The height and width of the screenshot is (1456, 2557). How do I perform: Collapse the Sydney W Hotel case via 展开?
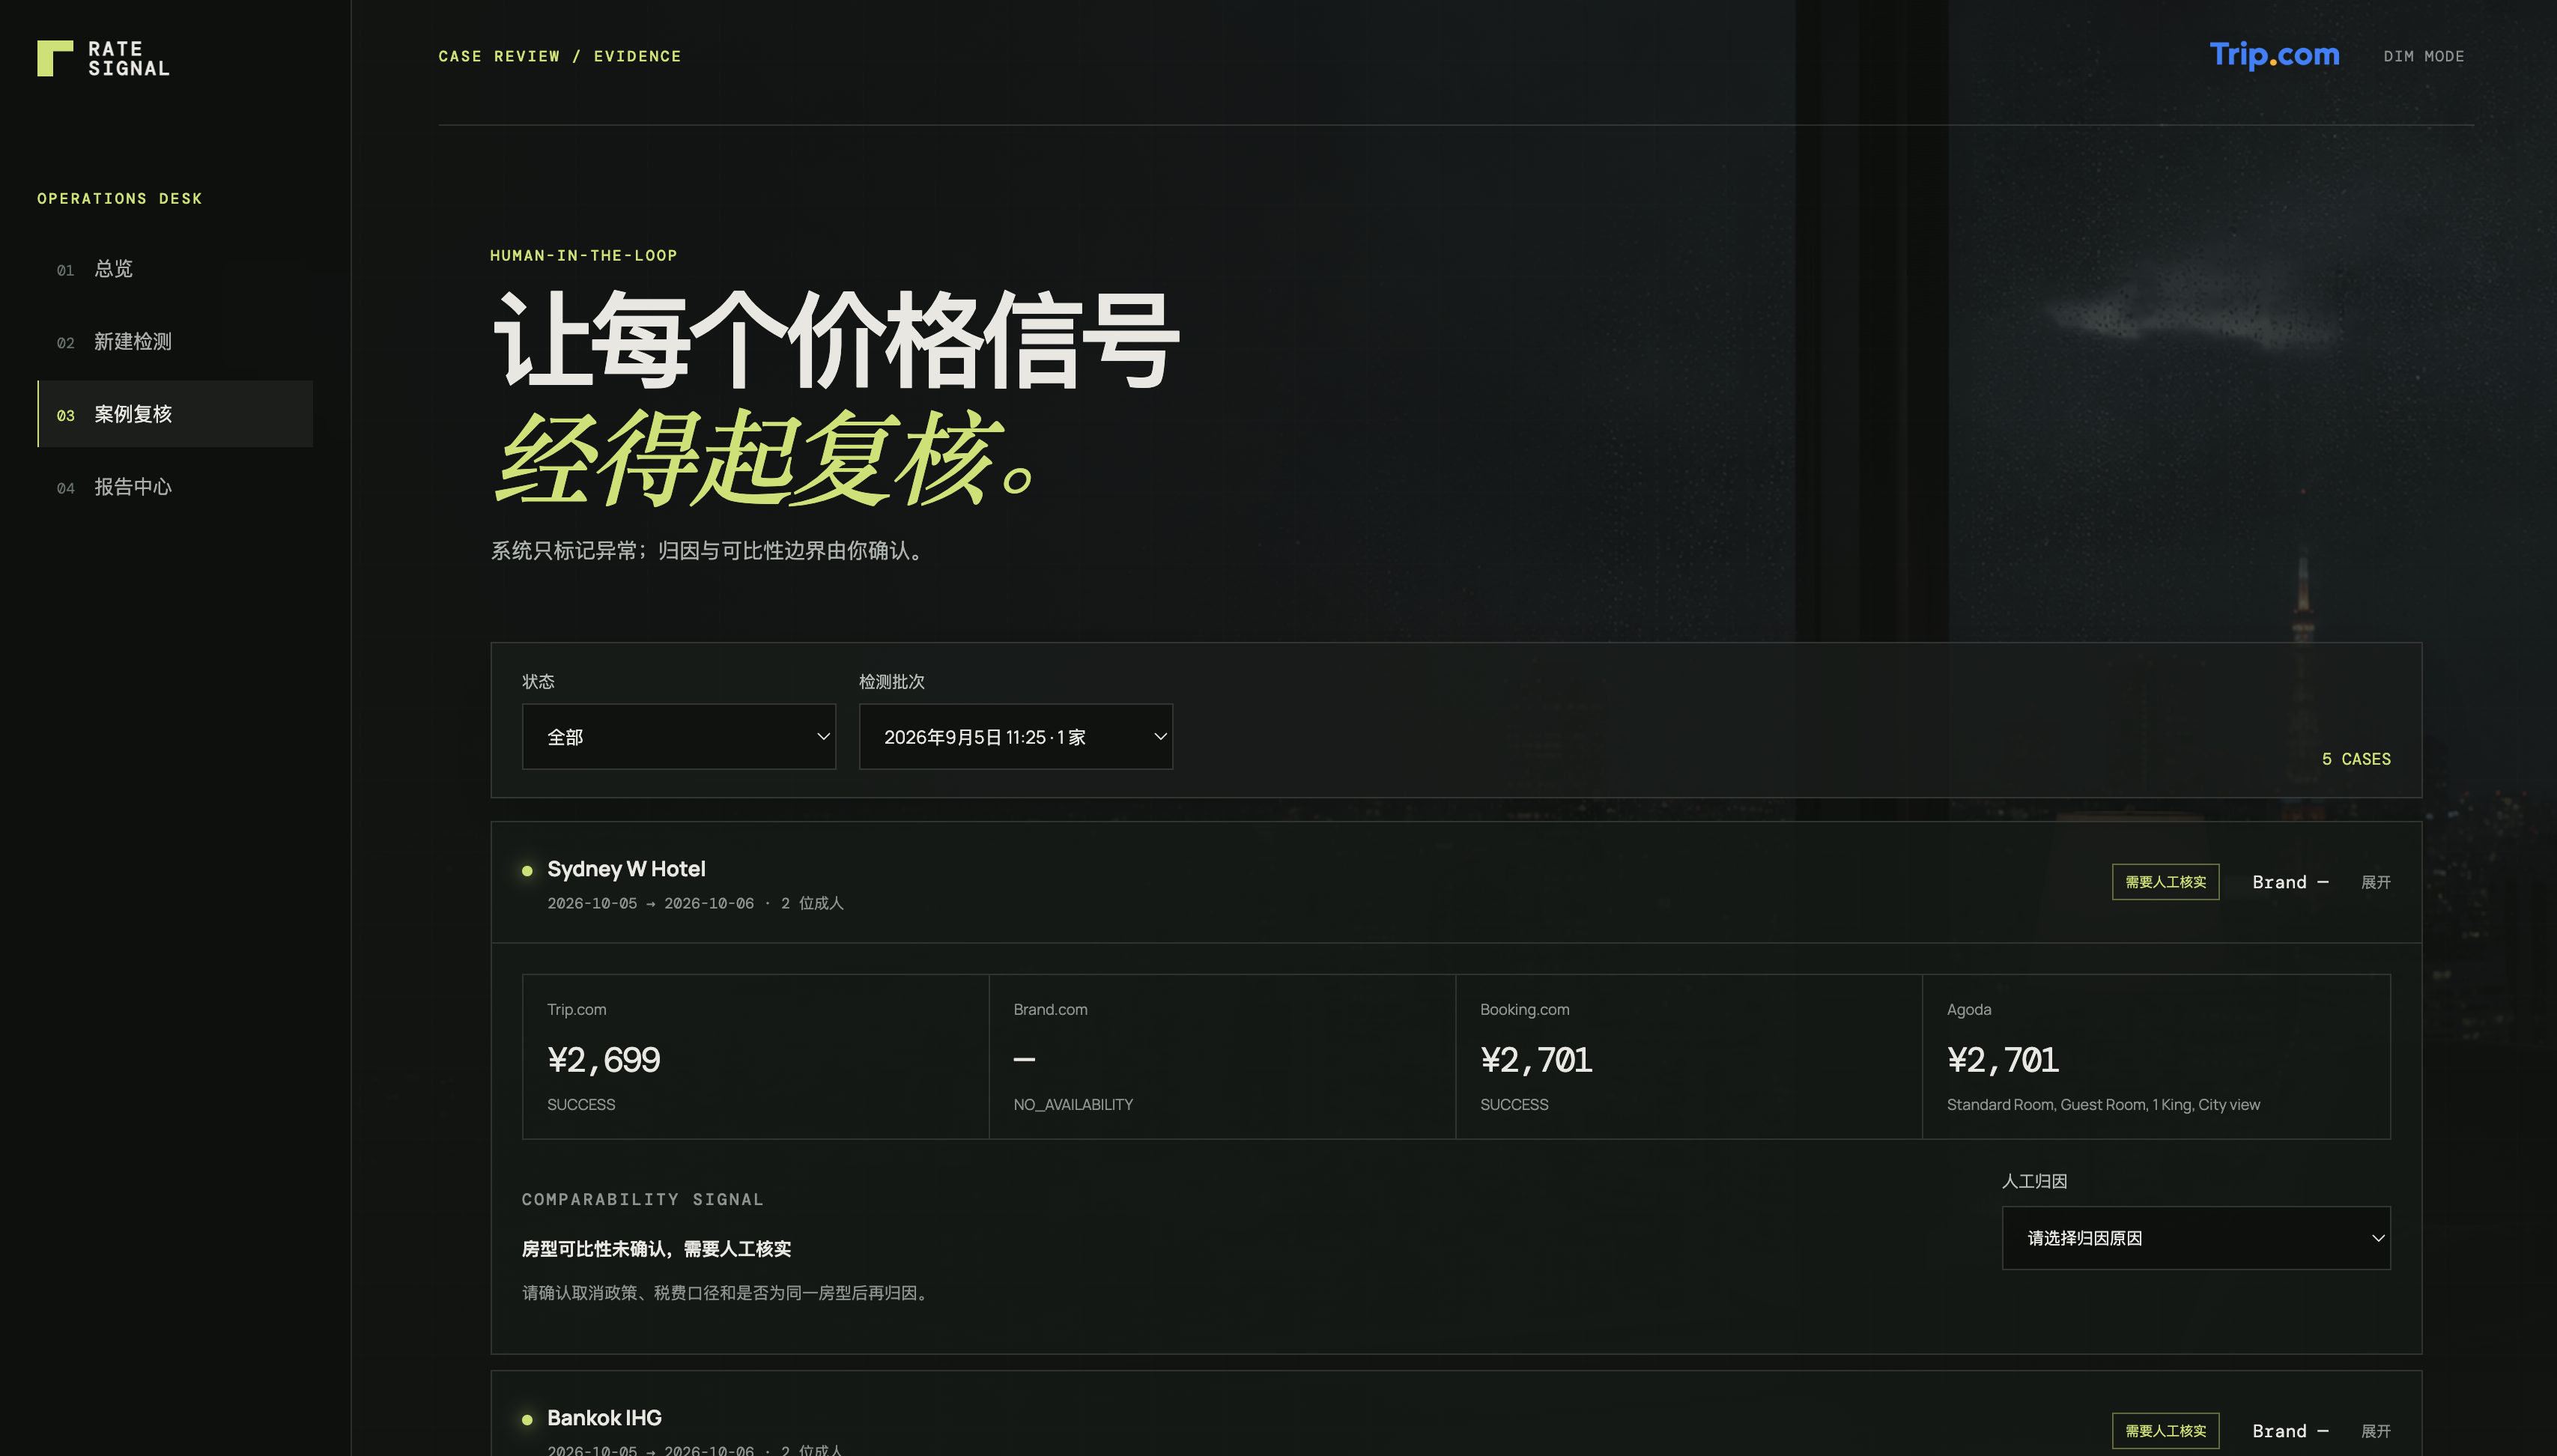point(2376,882)
